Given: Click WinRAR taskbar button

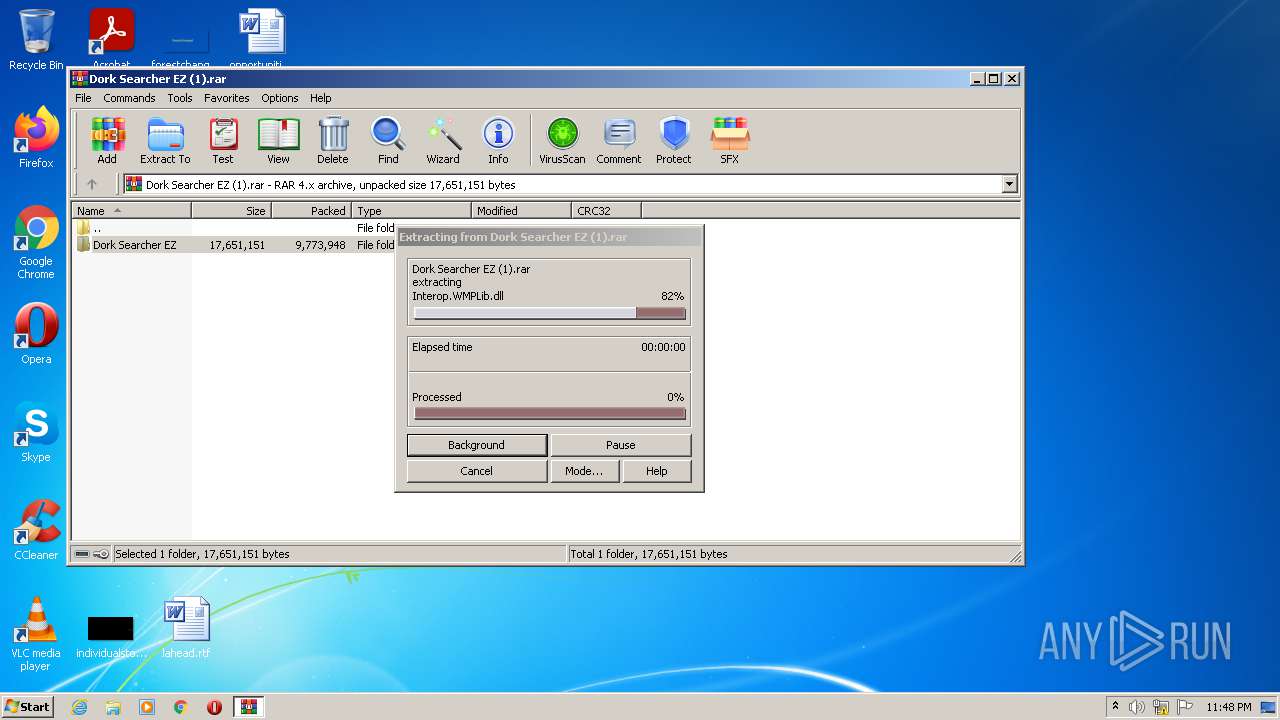Looking at the screenshot, I should 248,707.
